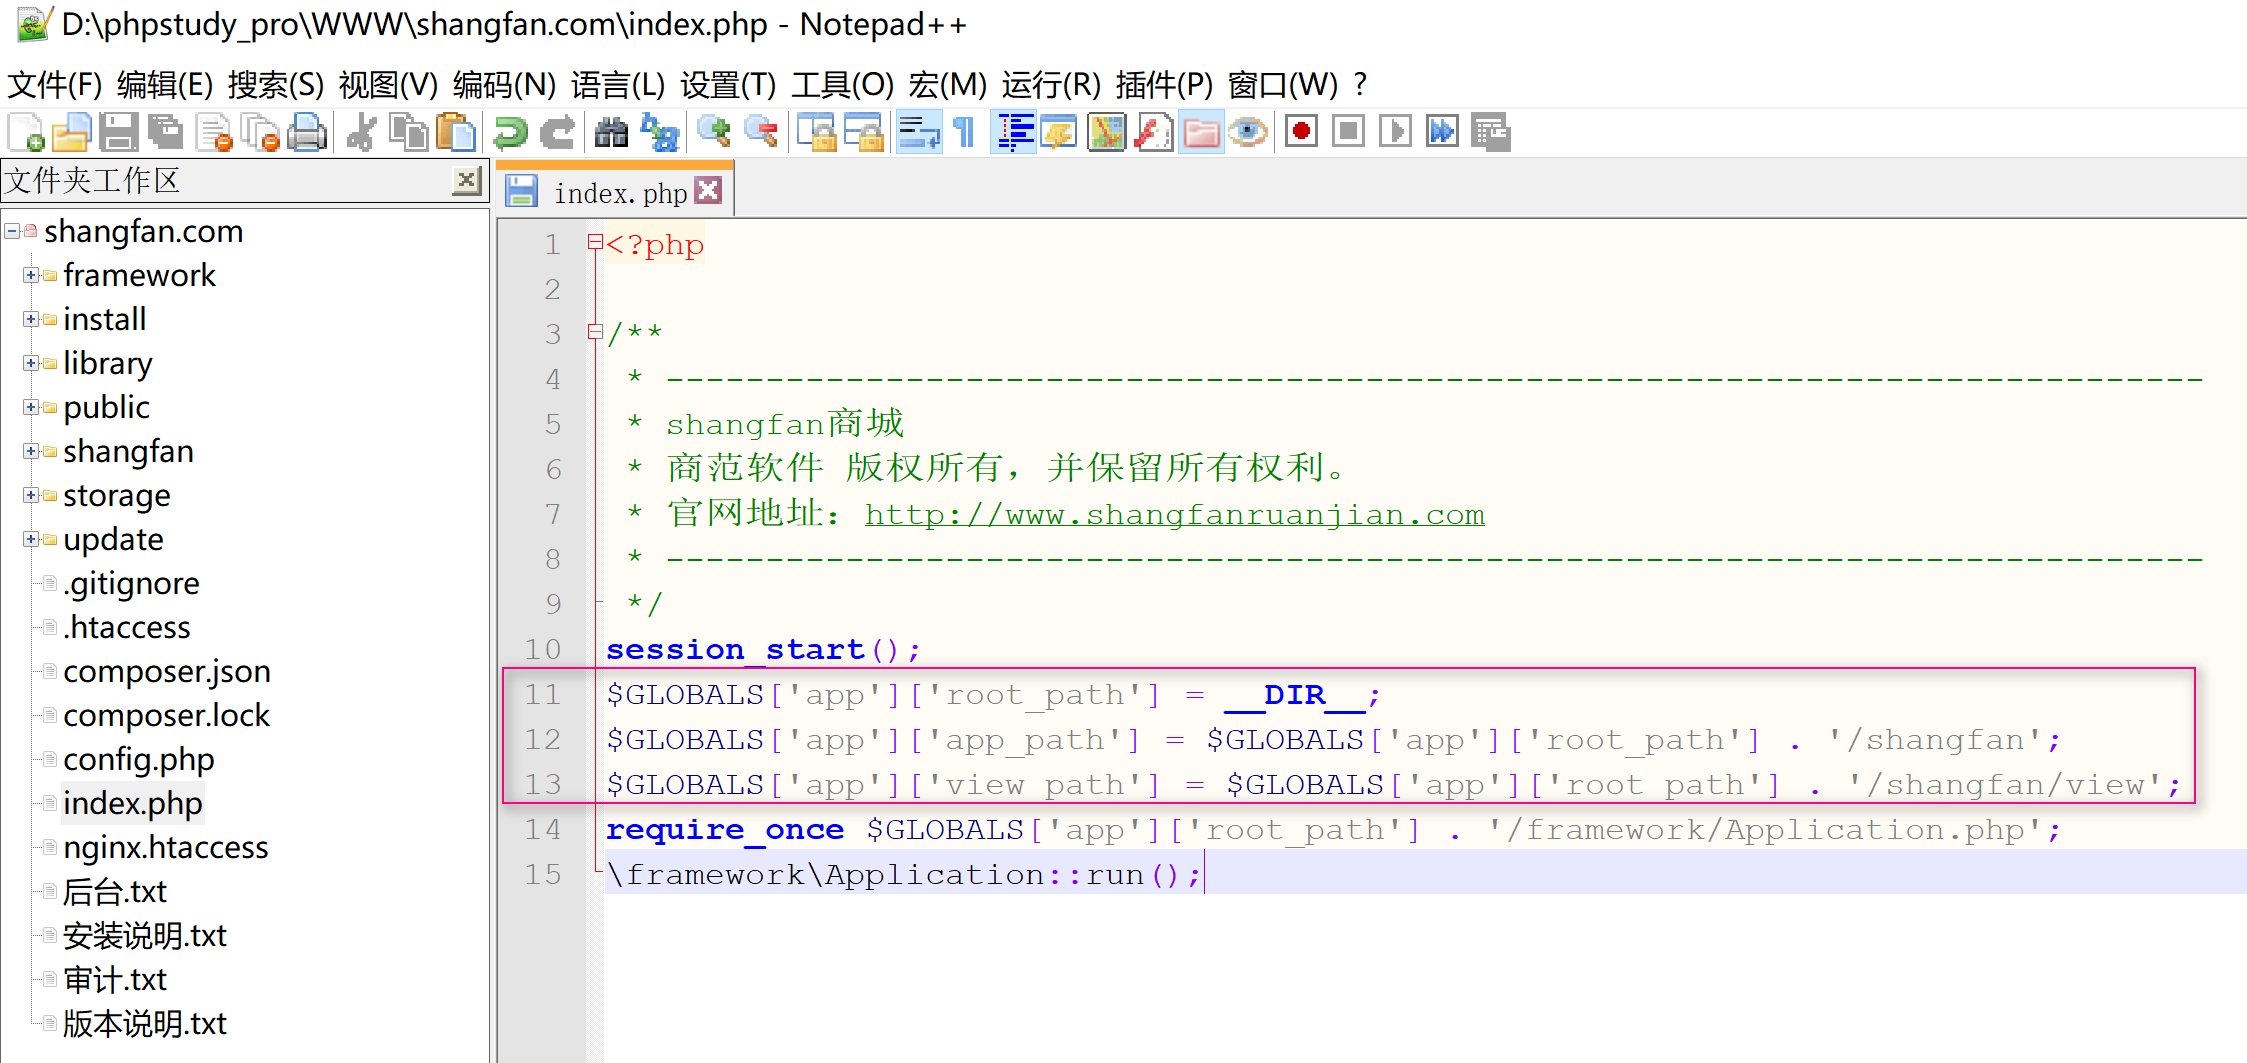Screen dimensions: 2247x1063
Task: Open the shangfanruanjian.com link in comment
Action: [1174, 515]
